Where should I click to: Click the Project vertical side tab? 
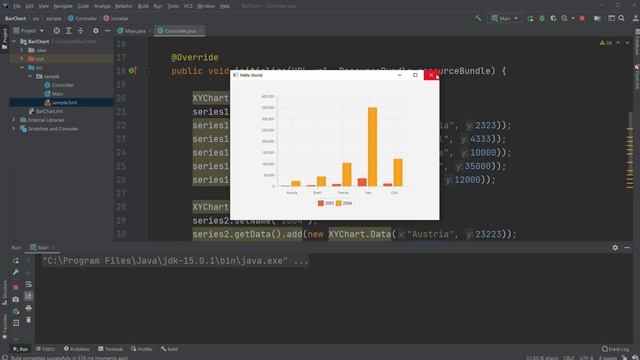[x=4, y=39]
